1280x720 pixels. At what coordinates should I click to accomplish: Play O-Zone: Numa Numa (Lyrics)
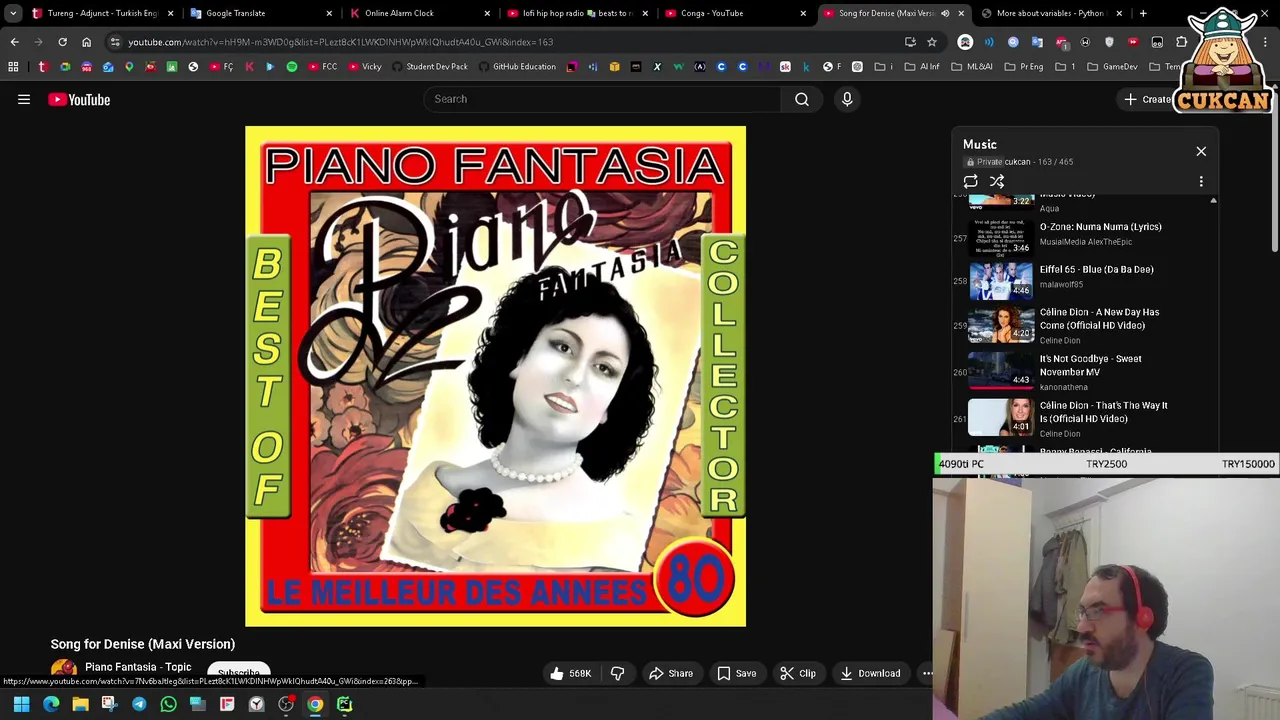(1100, 227)
